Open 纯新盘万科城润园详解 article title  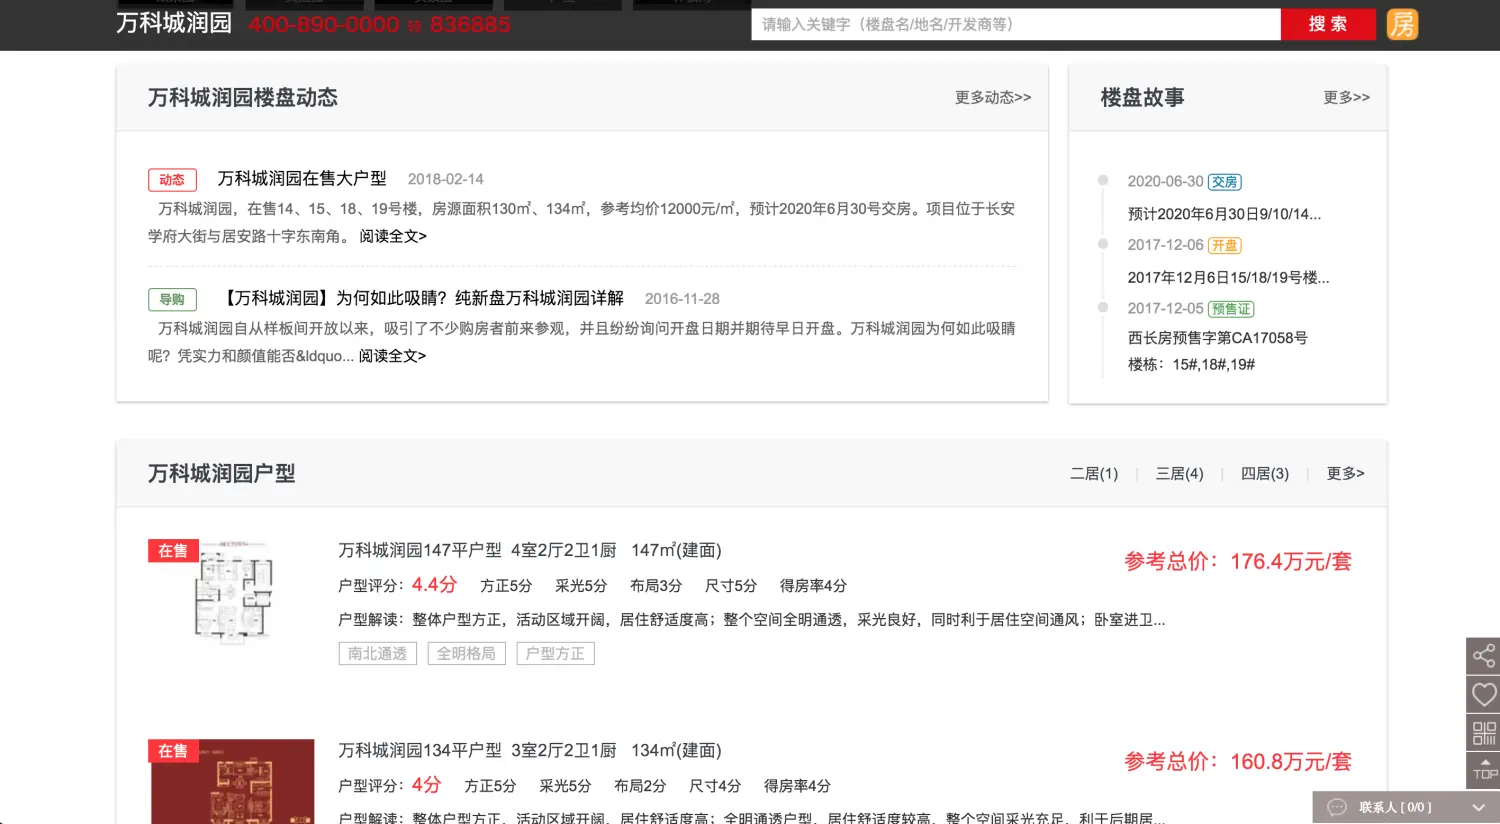coord(421,298)
